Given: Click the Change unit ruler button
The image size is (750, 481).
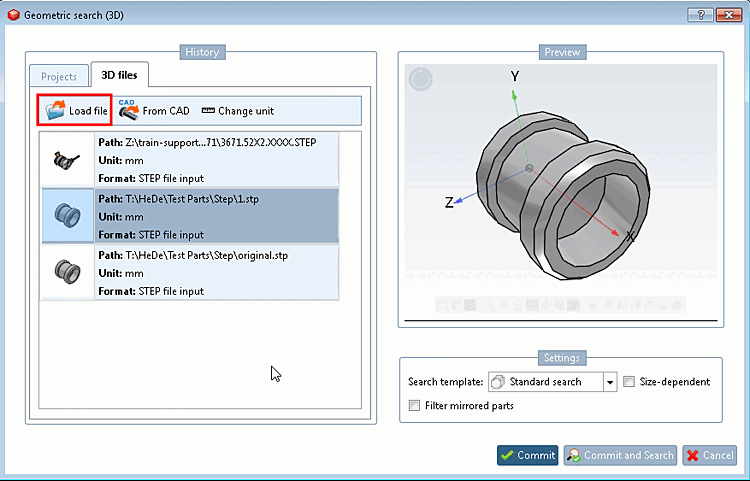Looking at the screenshot, I should tap(238, 111).
